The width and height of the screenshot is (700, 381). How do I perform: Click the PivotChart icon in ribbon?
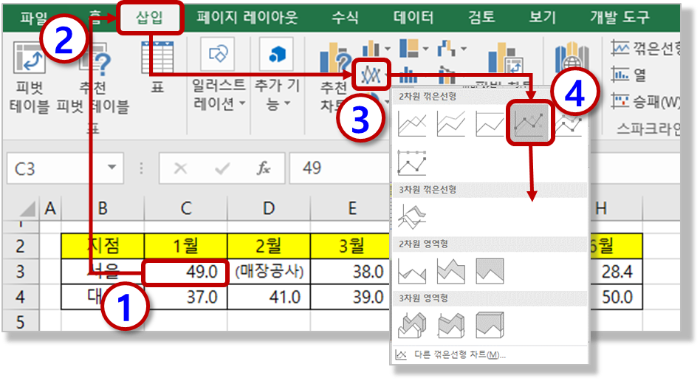tap(505, 59)
